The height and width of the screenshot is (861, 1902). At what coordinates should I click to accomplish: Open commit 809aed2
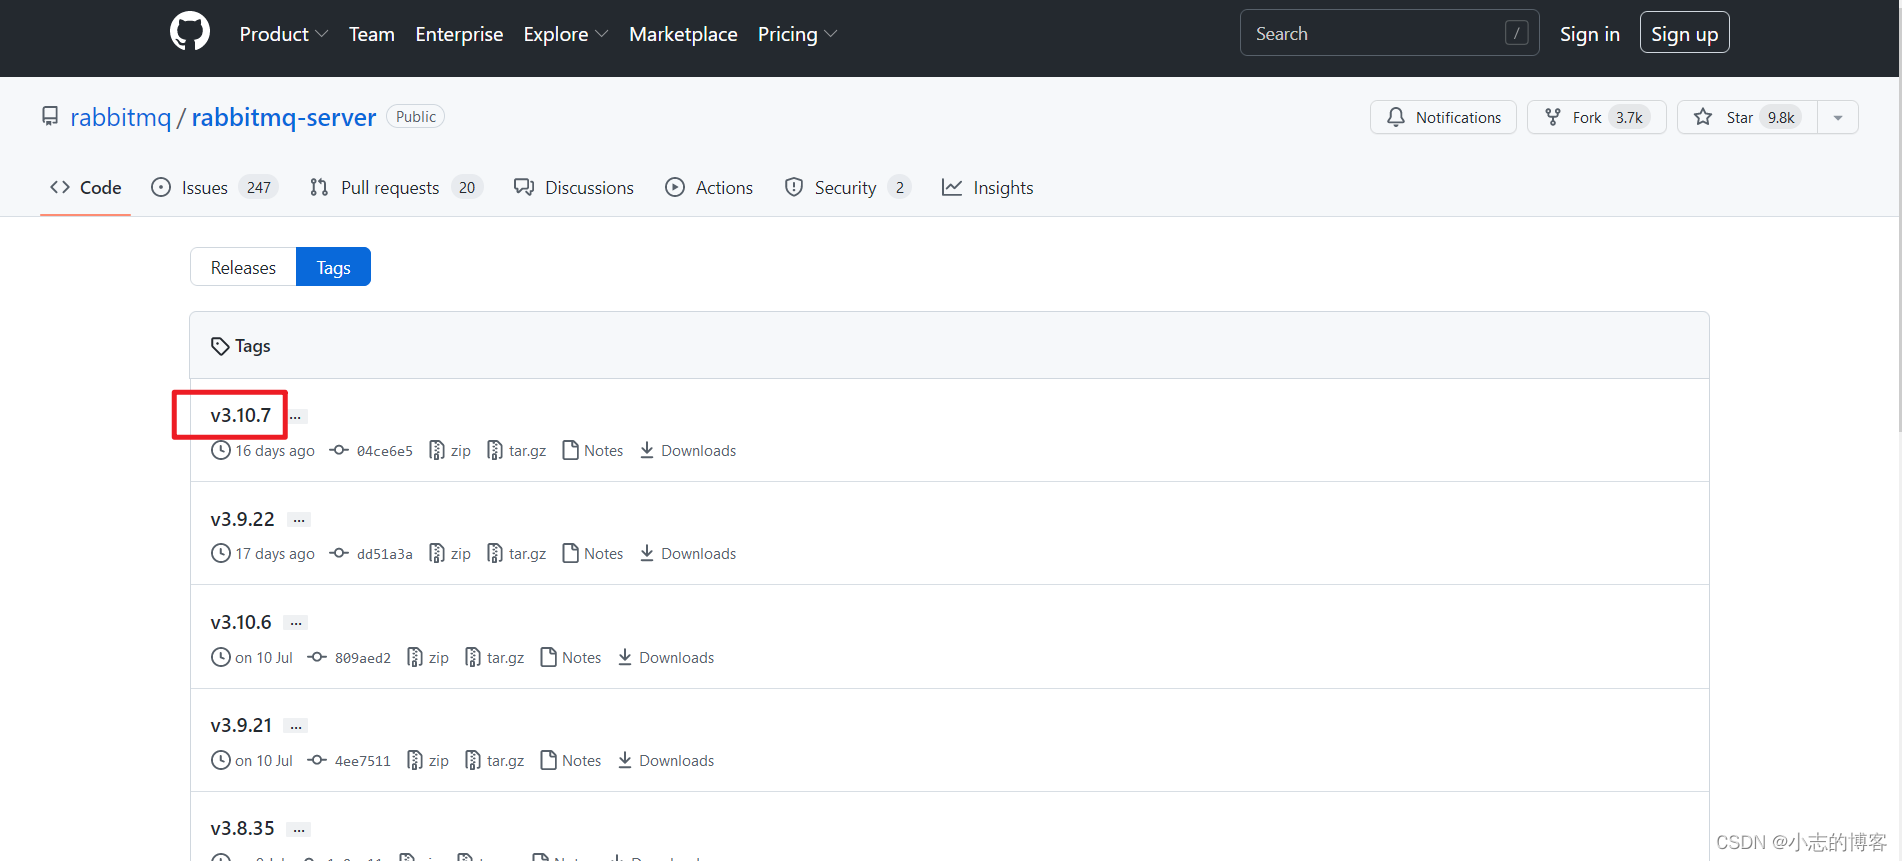coord(350,658)
